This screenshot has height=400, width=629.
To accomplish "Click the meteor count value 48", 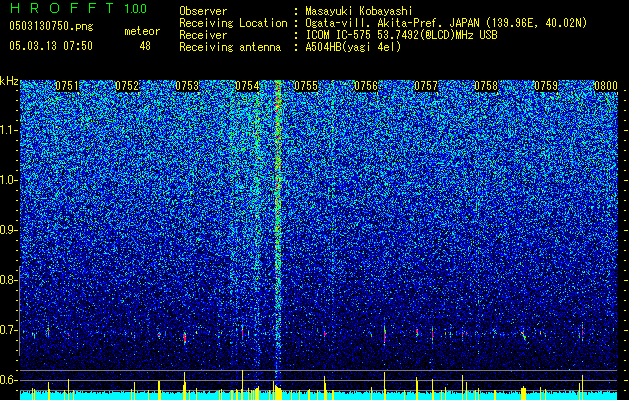I will point(145,46).
